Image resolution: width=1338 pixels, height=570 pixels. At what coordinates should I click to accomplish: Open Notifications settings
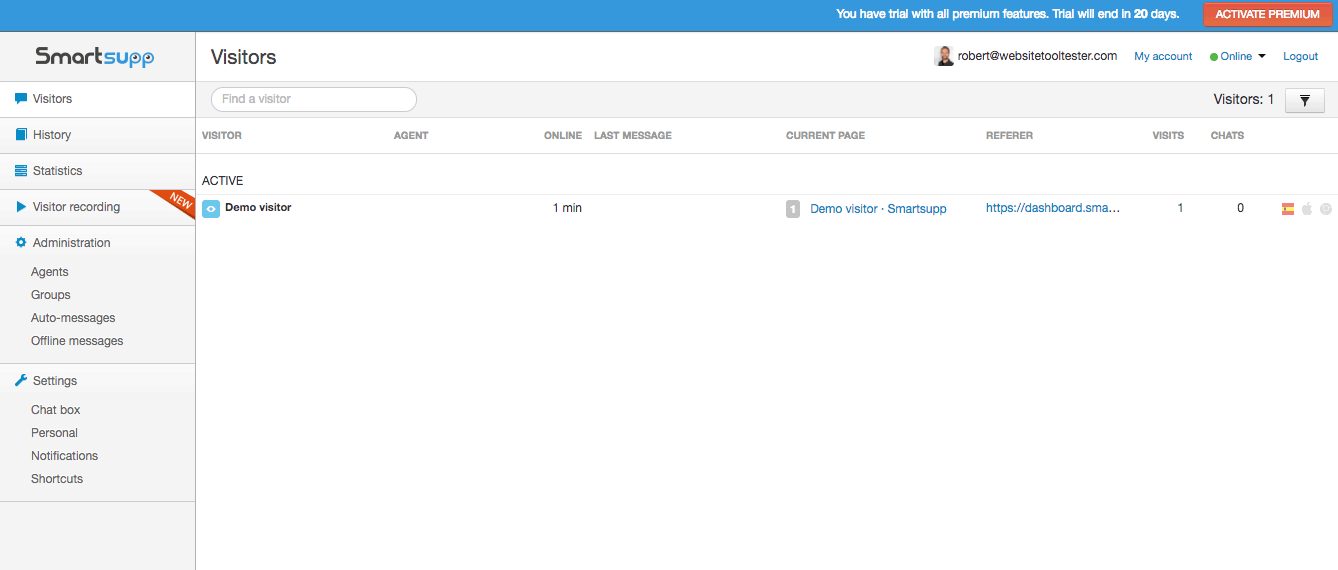pyautogui.click(x=65, y=456)
